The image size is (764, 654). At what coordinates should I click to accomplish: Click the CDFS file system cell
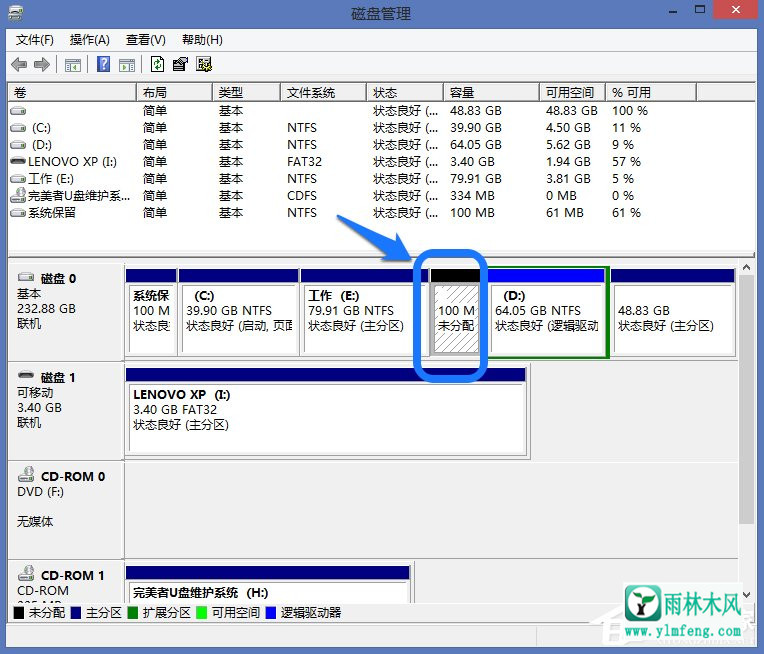point(302,196)
